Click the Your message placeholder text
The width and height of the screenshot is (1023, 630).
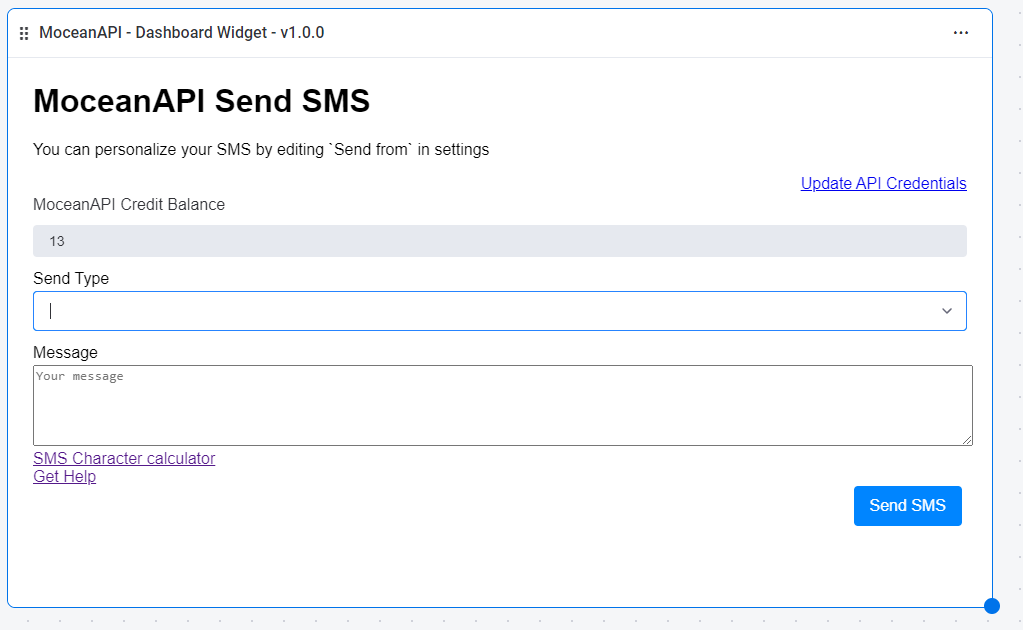click(77, 375)
